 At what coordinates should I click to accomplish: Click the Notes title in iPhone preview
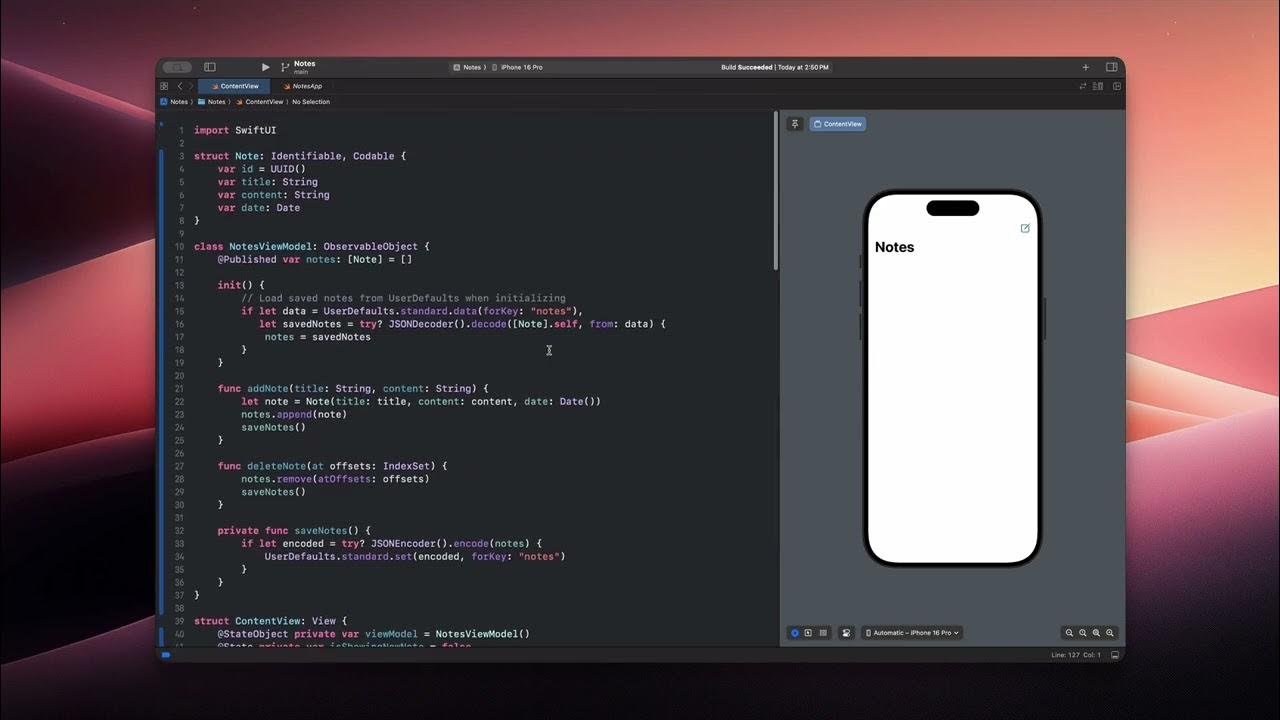pos(894,247)
